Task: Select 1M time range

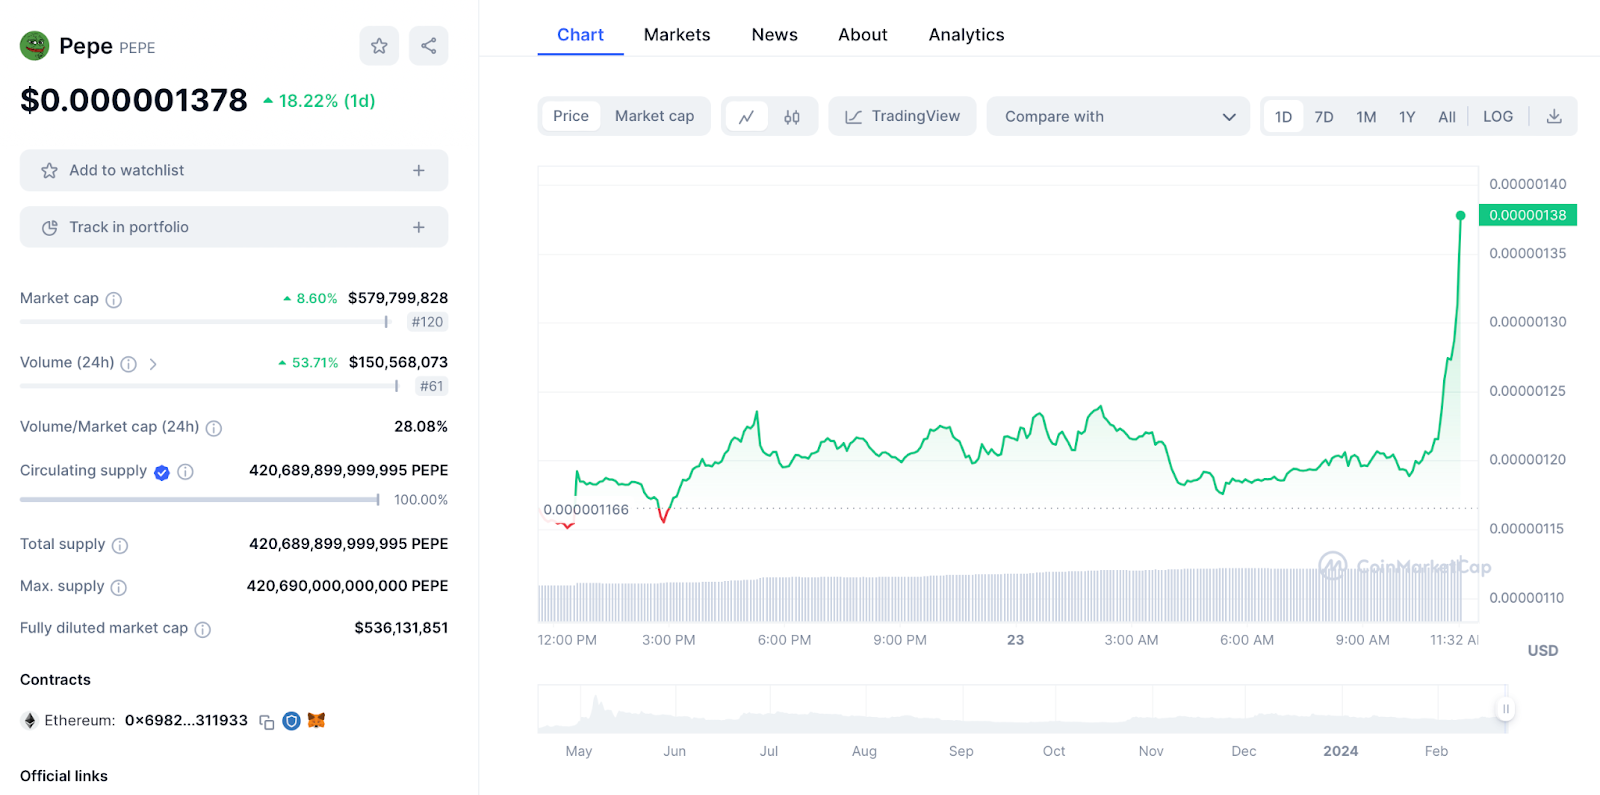Action: 1366,117
